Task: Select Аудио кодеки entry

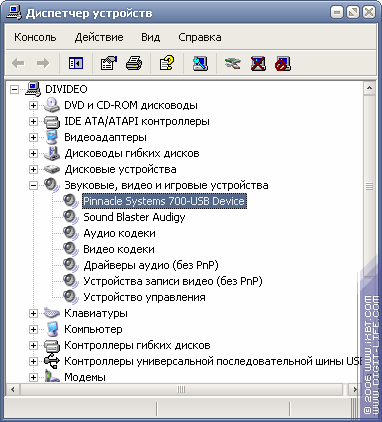Action: (119, 233)
